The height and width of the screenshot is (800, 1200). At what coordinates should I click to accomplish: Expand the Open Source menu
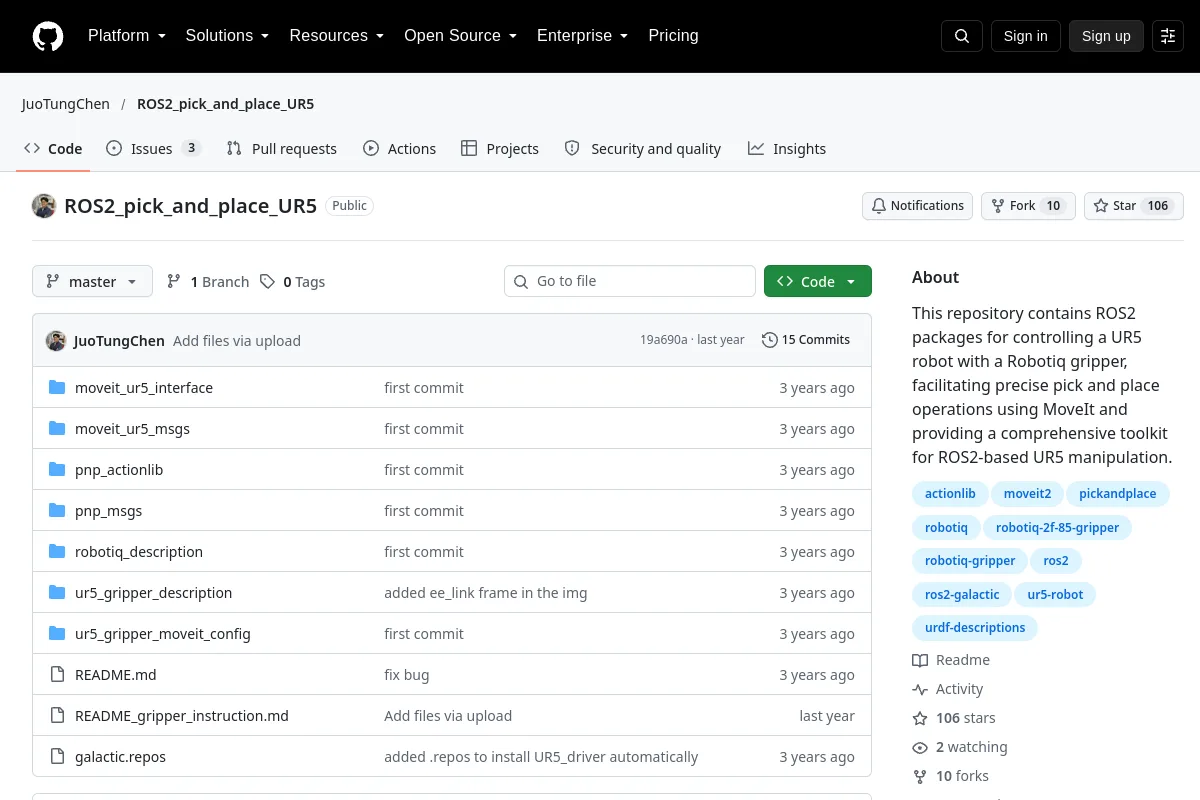[460, 36]
